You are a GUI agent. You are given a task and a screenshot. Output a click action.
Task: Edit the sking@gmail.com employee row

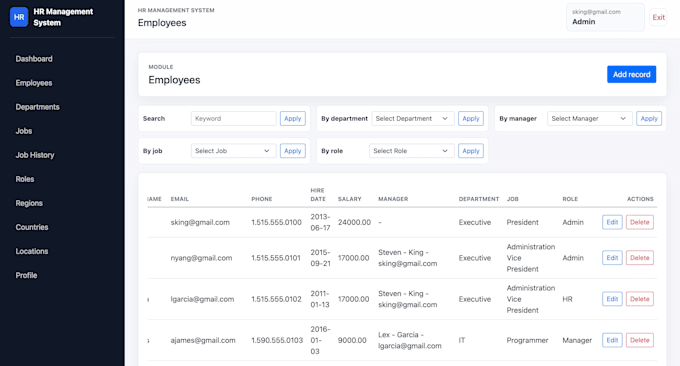pos(612,222)
